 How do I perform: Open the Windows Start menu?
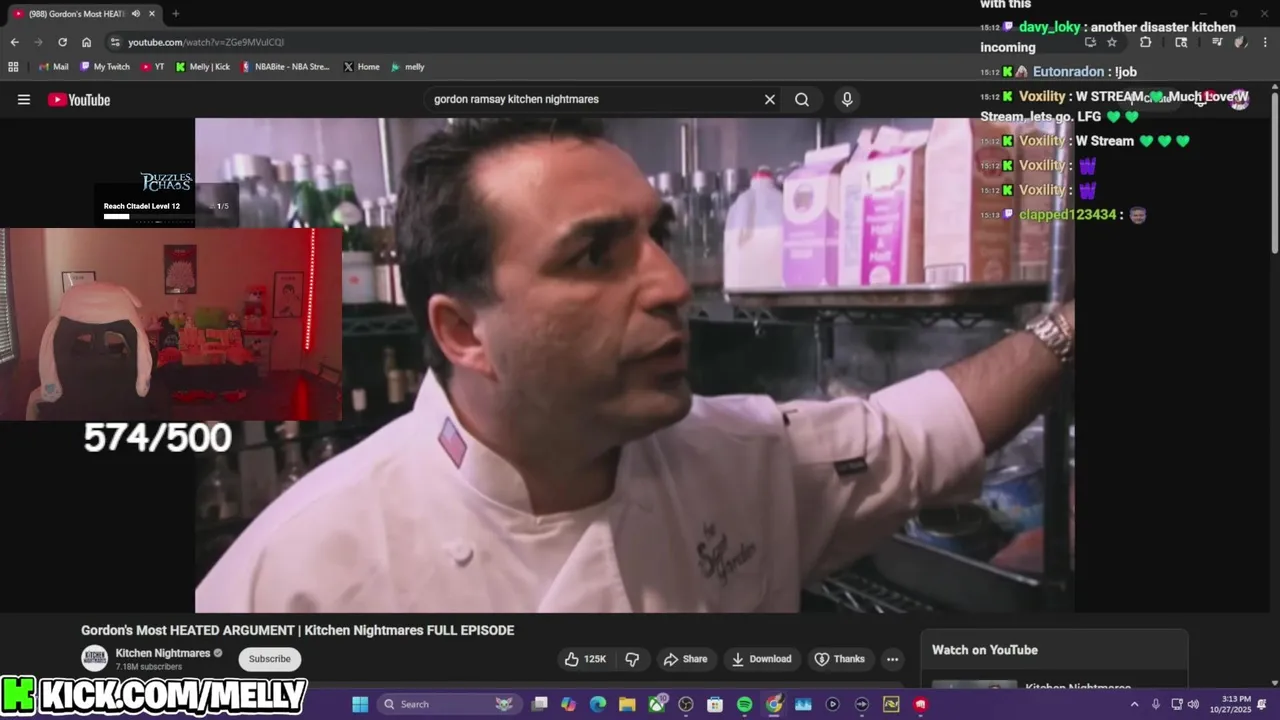click(x=360, y=704)
